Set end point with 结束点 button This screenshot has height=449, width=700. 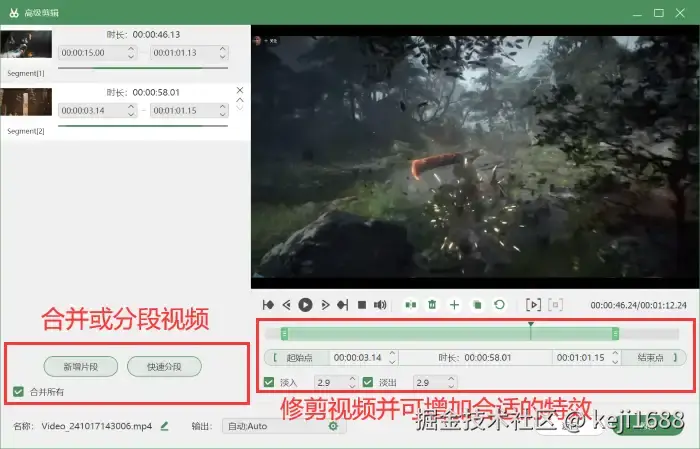tap(654, 358)
